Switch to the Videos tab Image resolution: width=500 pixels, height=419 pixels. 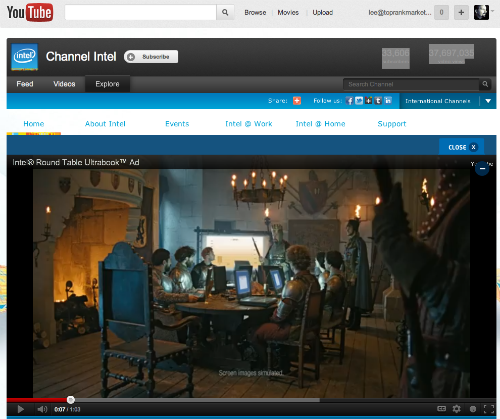coord(64,84)
